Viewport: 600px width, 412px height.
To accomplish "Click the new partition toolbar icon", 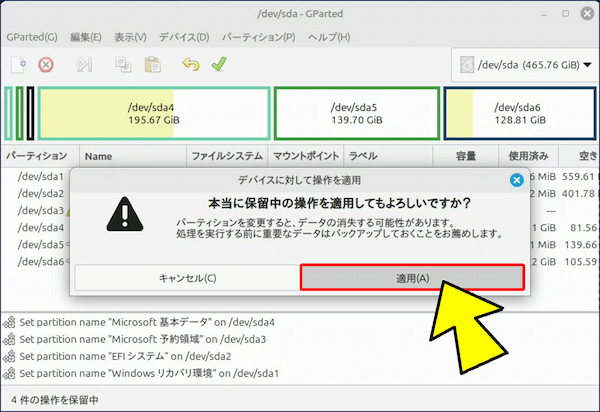I will (x=18, y=65).
